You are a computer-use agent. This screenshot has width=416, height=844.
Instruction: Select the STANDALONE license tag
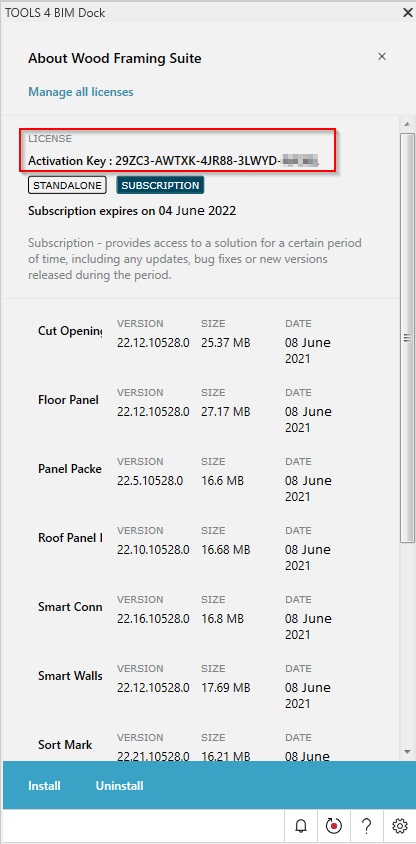point(67,185)
